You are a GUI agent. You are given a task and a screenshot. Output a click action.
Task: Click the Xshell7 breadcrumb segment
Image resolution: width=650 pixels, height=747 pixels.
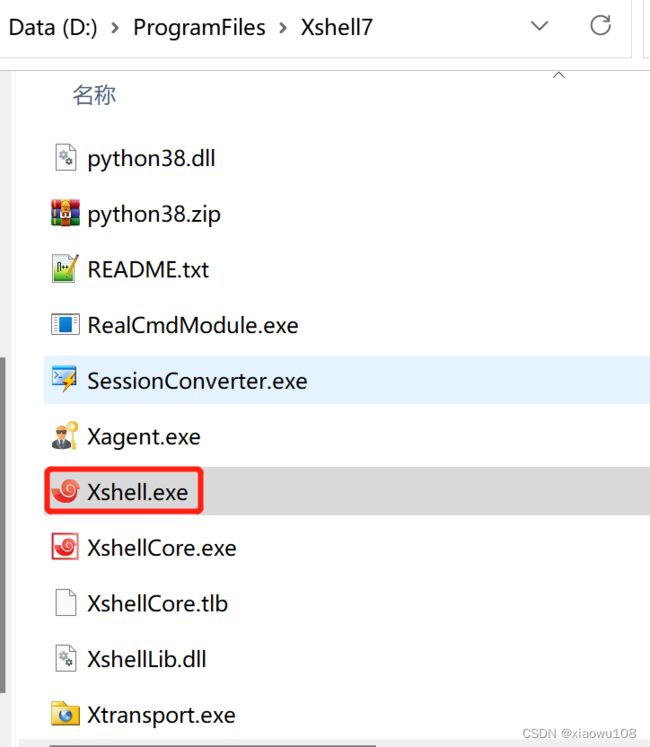[x=336, y=27]
